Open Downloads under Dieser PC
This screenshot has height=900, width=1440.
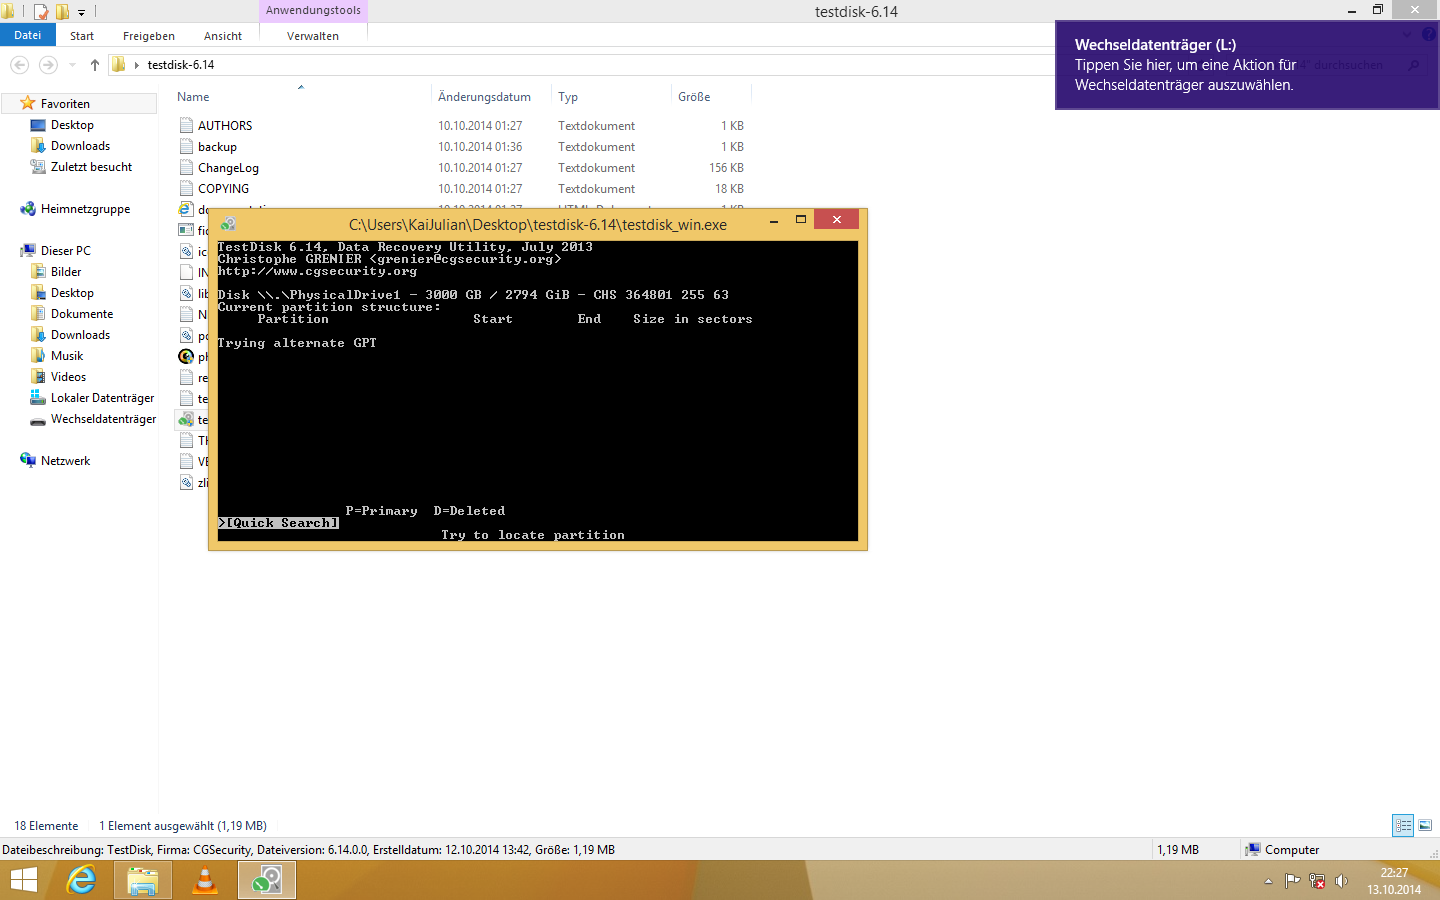(80, 335)
